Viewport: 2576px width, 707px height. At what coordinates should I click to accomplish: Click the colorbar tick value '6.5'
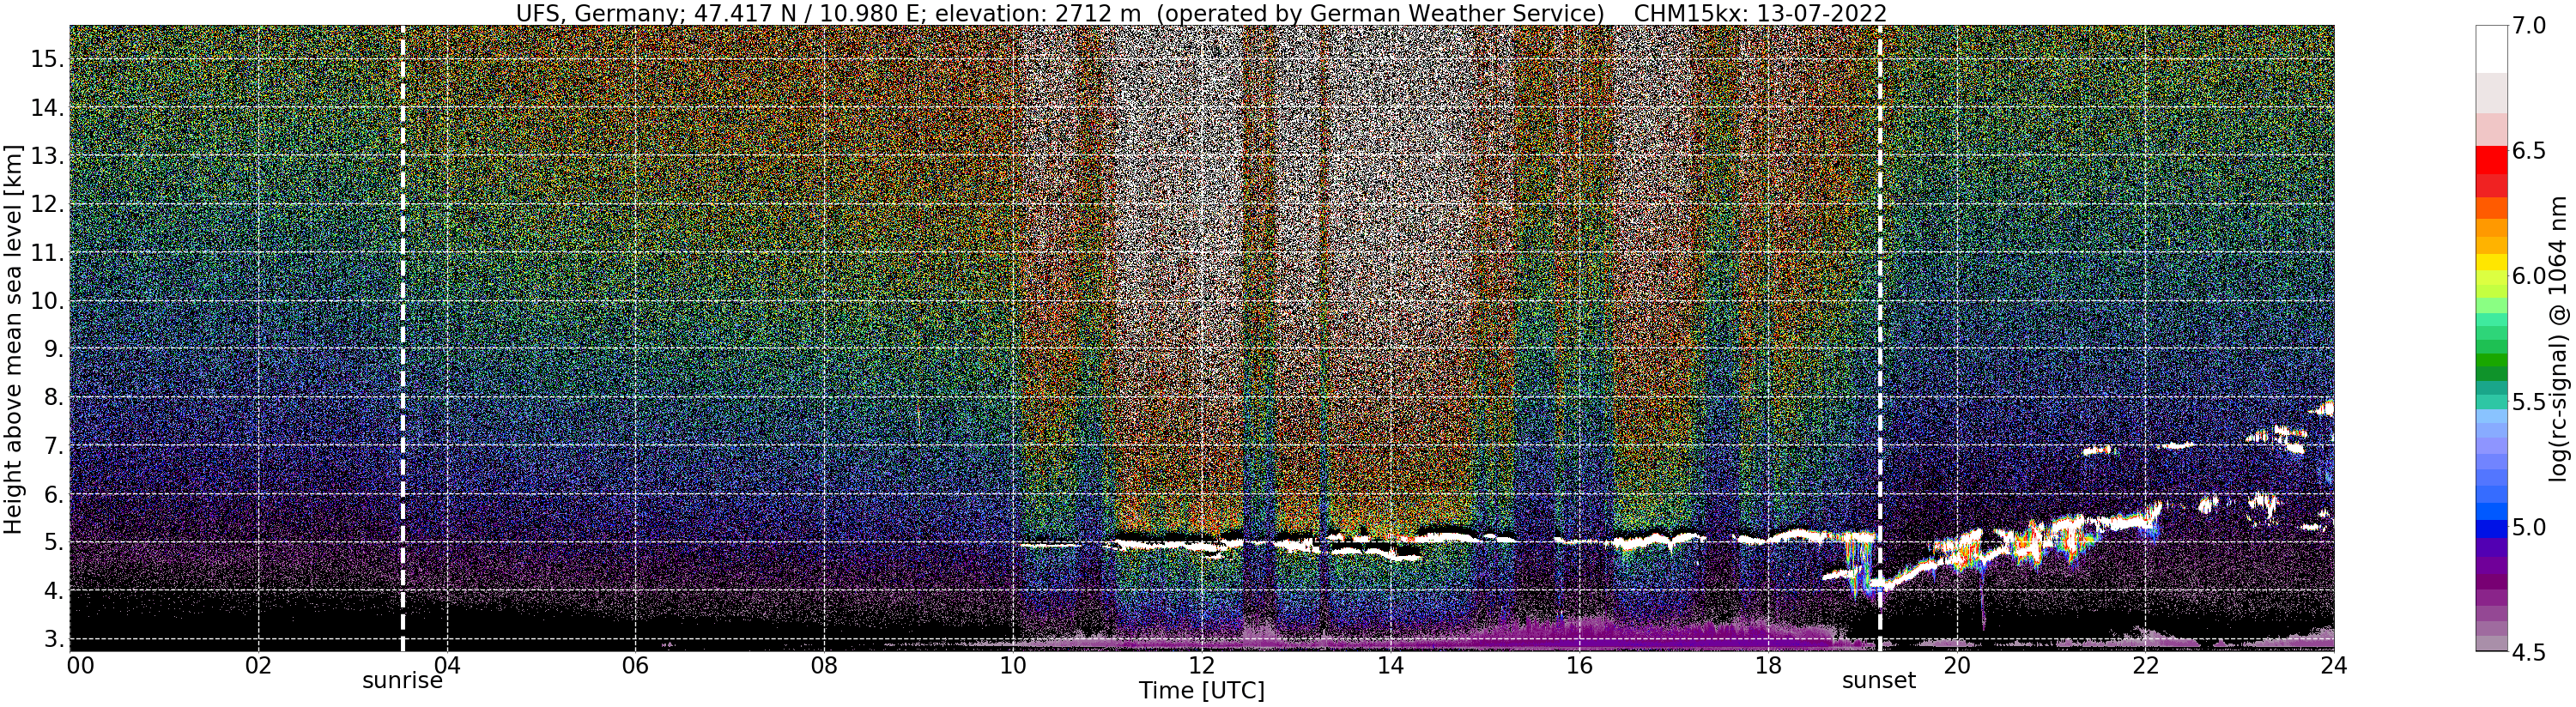[2528, 151]
